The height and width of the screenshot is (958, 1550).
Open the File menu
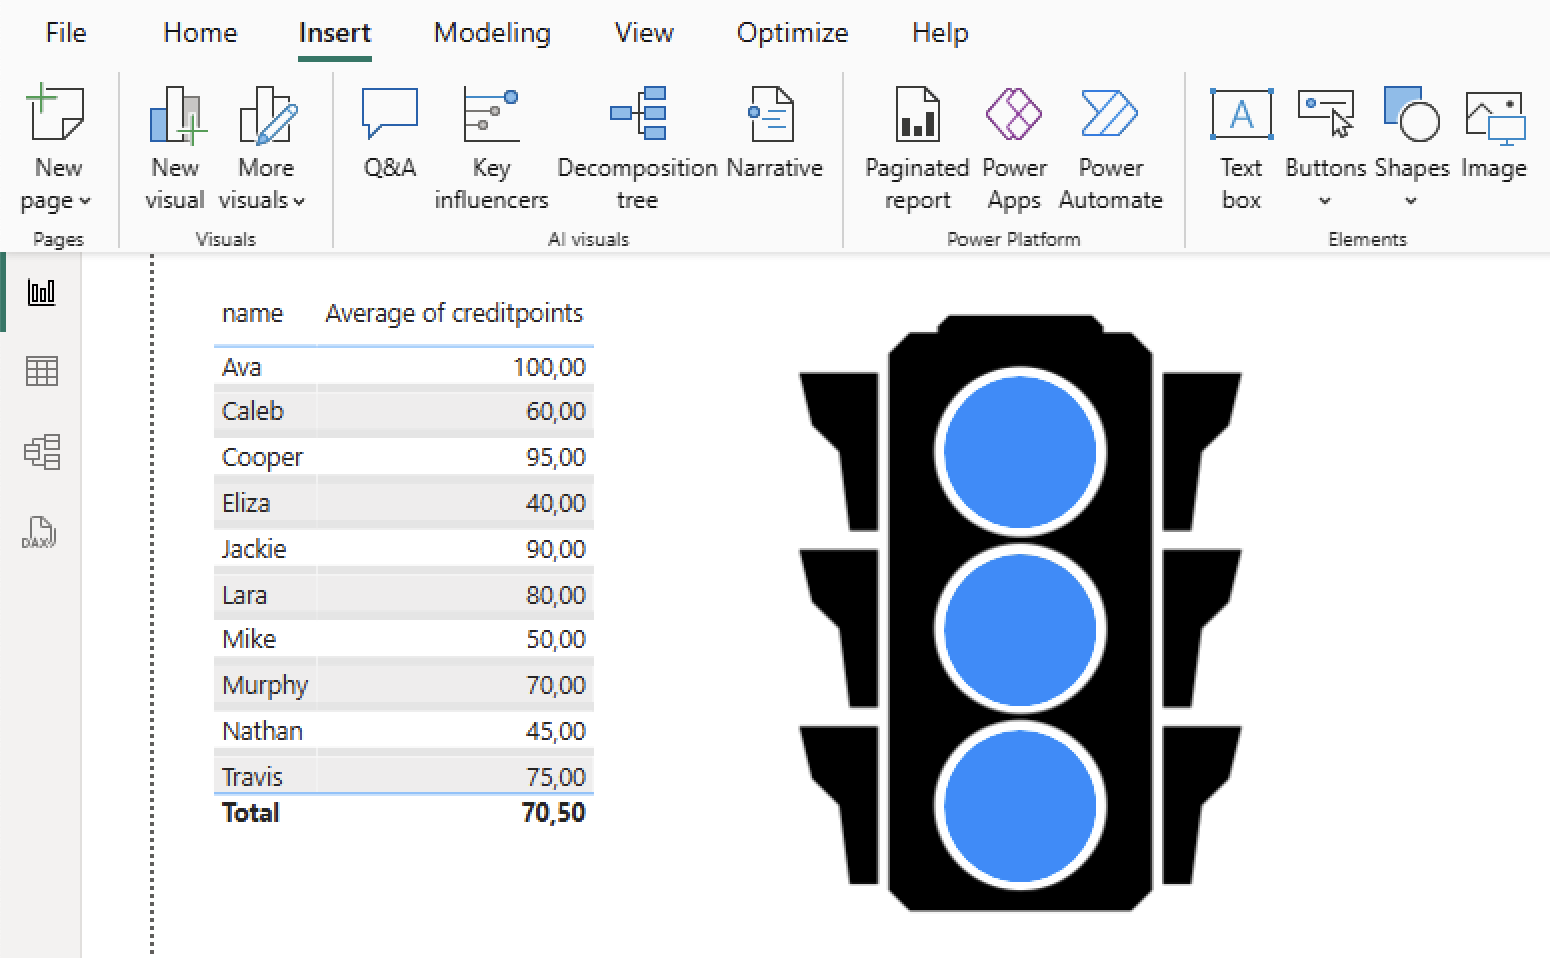(x=65, y=32)
